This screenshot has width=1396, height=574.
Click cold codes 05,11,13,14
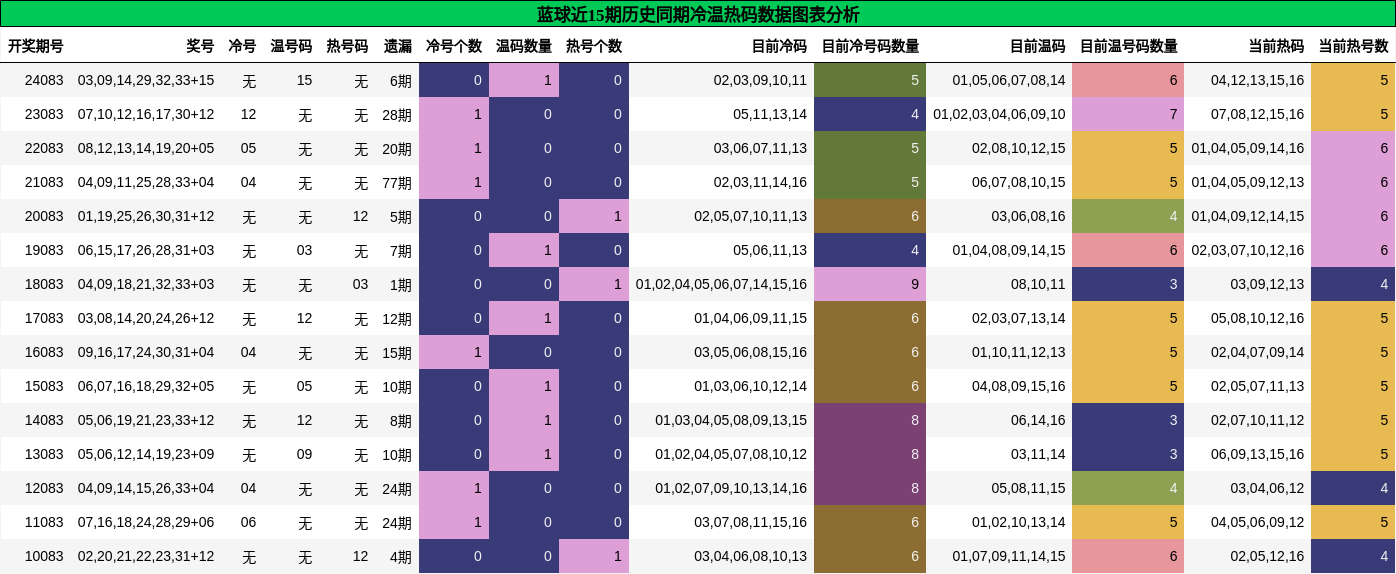770,114
